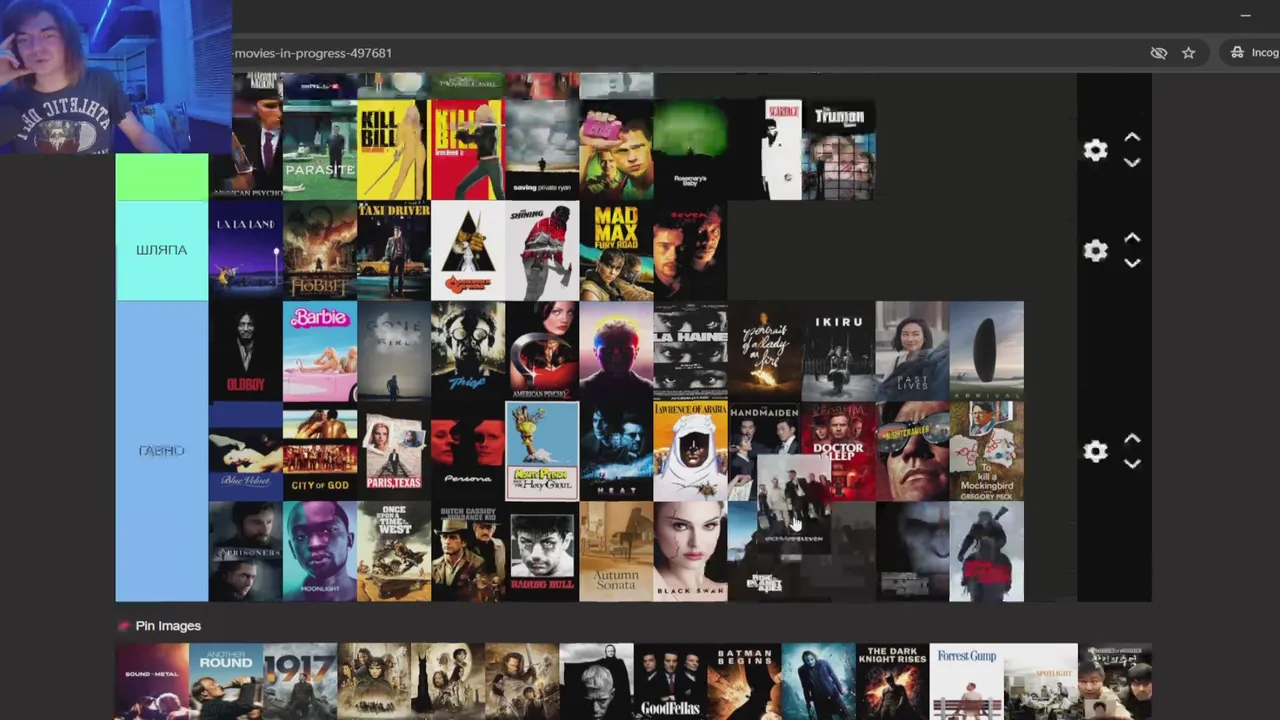The width and height of the screenshot is (1280, 720).
Task: Select the Past Lives poster
Action: coord(913,351)
